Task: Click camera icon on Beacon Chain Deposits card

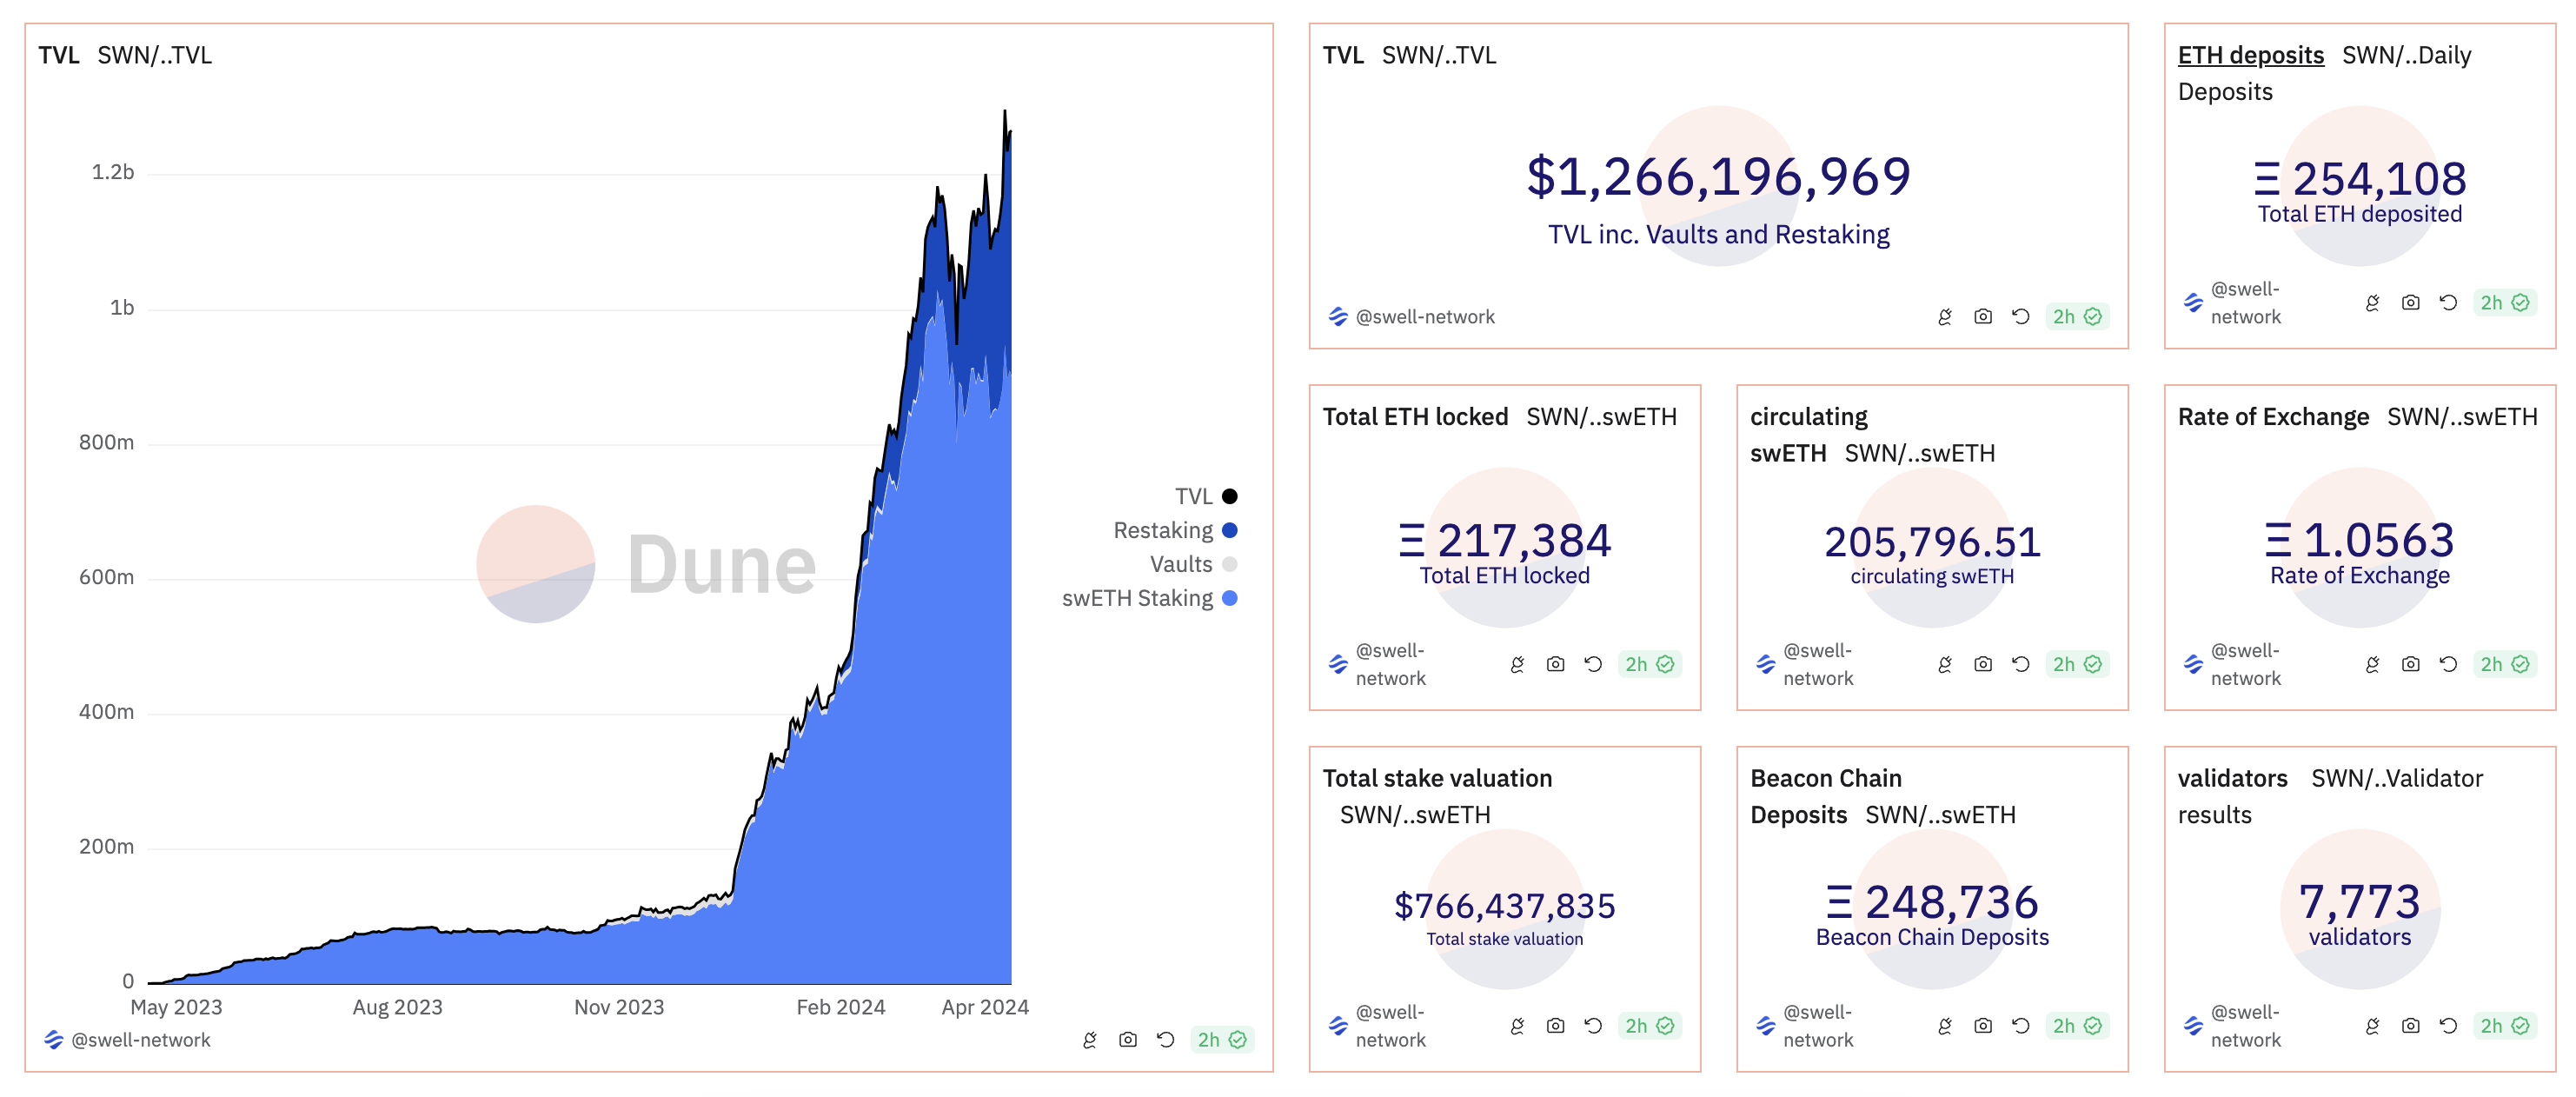Action: (1982, 1026)
